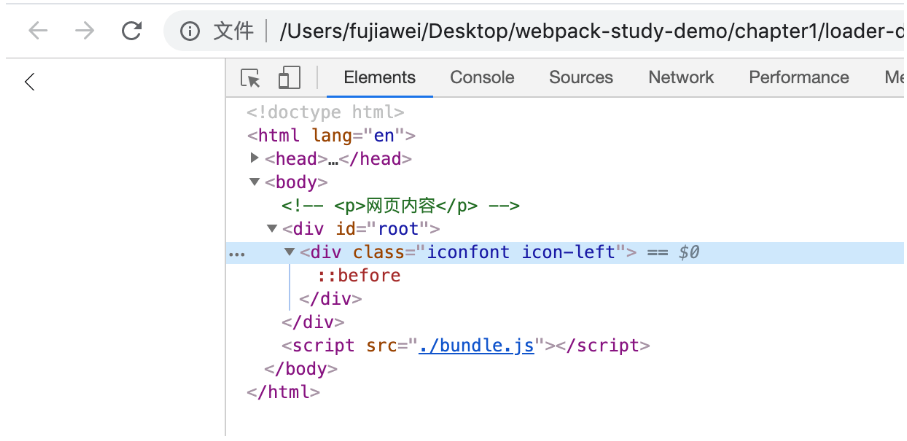The image size is (907, 441).
Task: Toggle the device toolbar icon
Action: coord(289,78)
